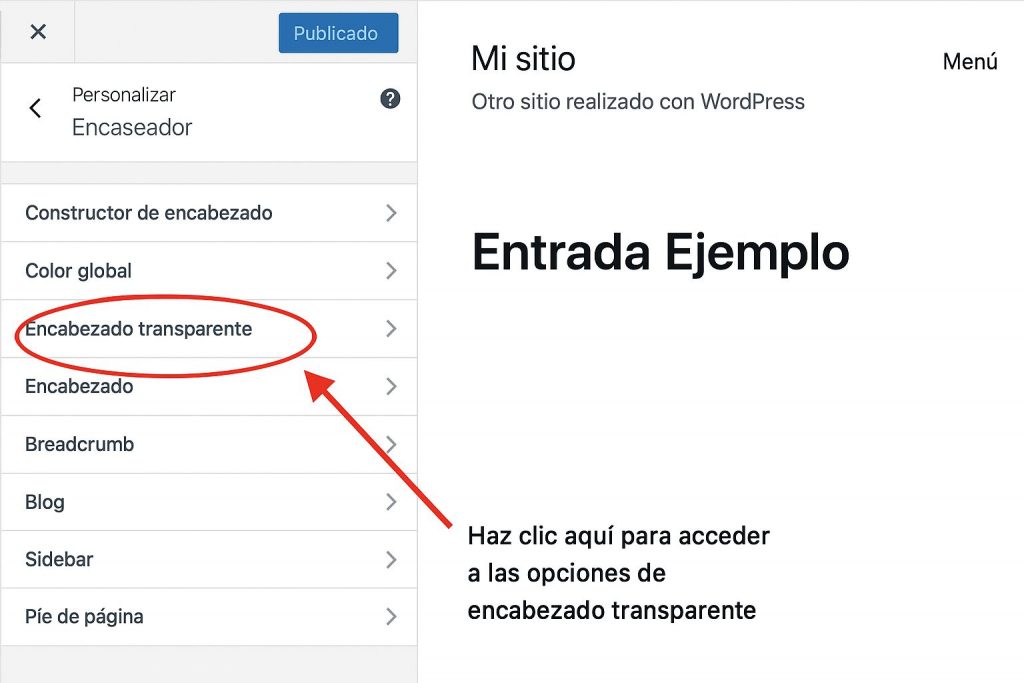Click the help question mark icon
Viewport: 1024px width, 683px height.
[x=390, y=99]
